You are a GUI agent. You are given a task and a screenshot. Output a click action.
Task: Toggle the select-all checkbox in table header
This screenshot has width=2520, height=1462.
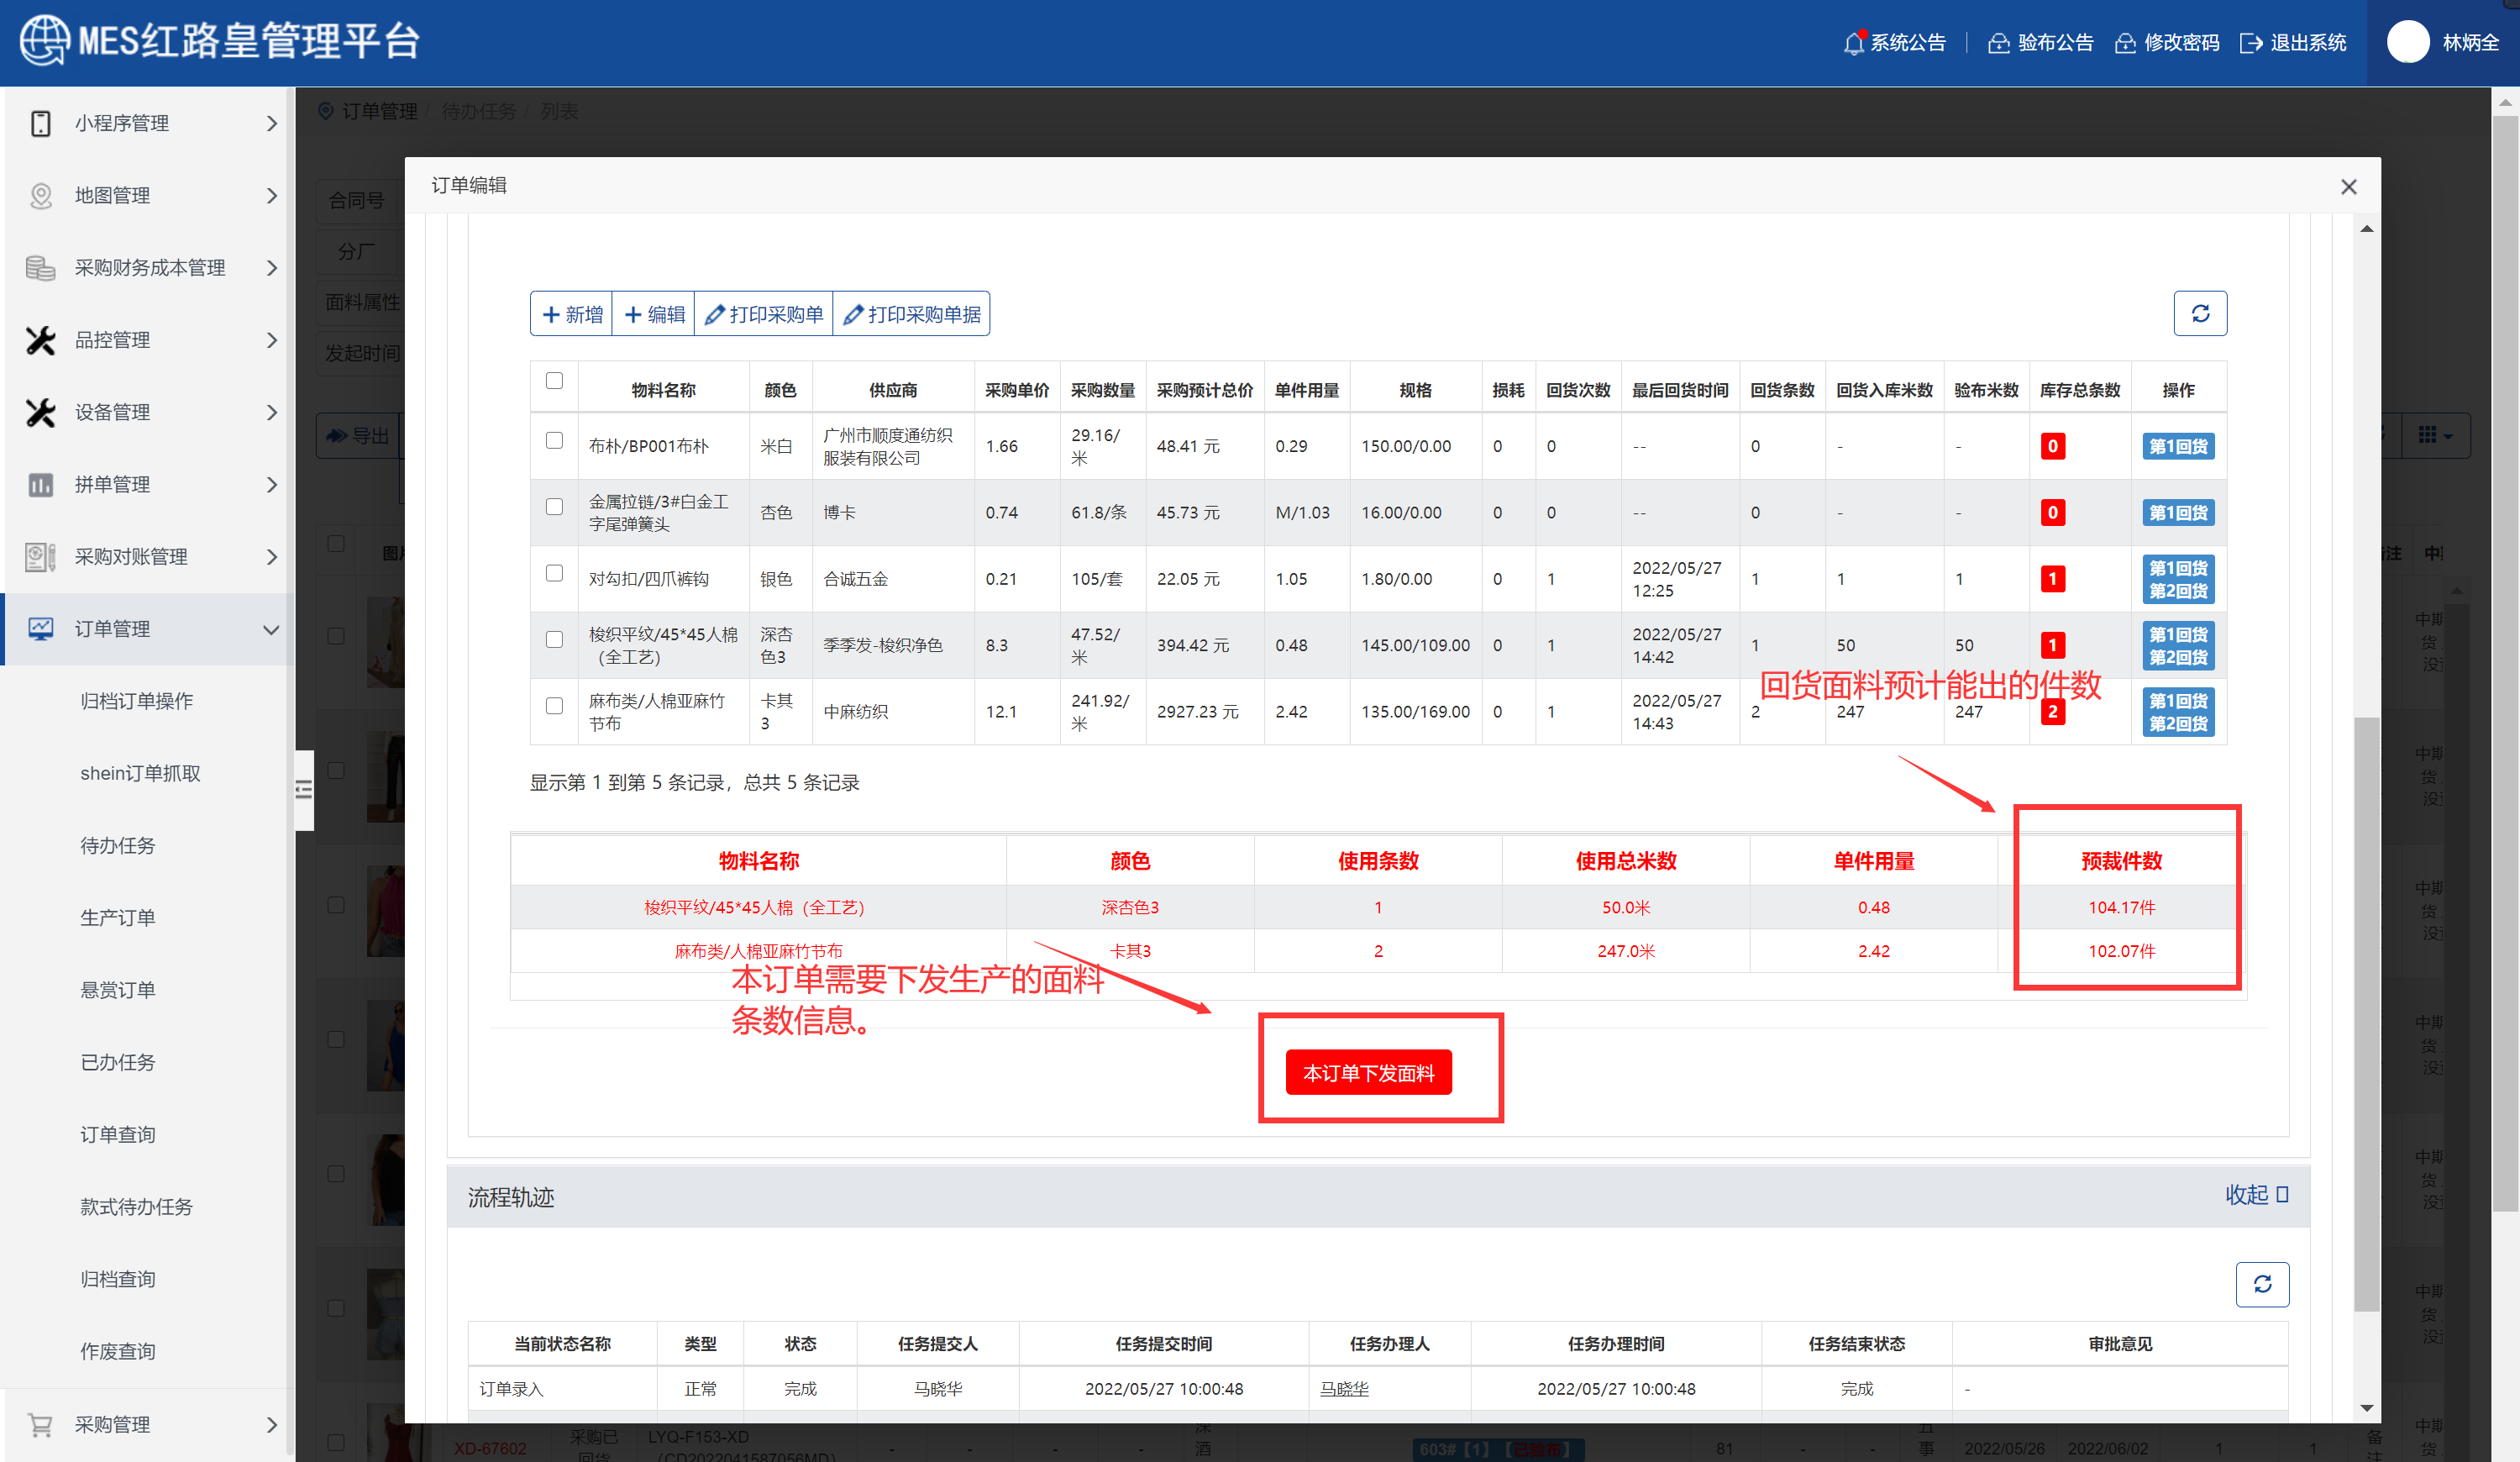tap(554, 380)
